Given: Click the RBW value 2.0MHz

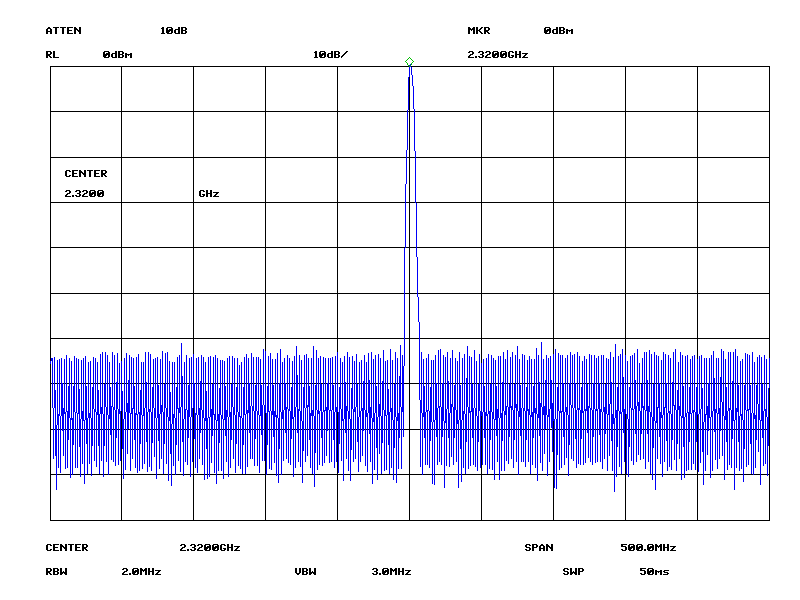Looking at the screenshot, I should (x=141, y=571).
